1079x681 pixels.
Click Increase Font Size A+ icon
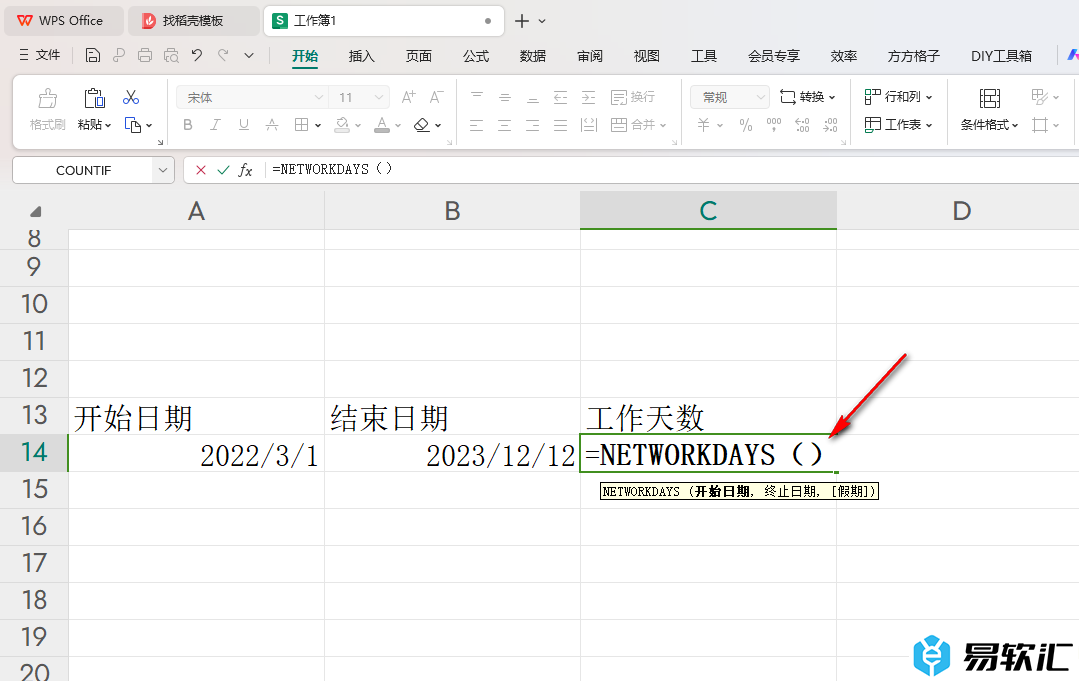409,97
